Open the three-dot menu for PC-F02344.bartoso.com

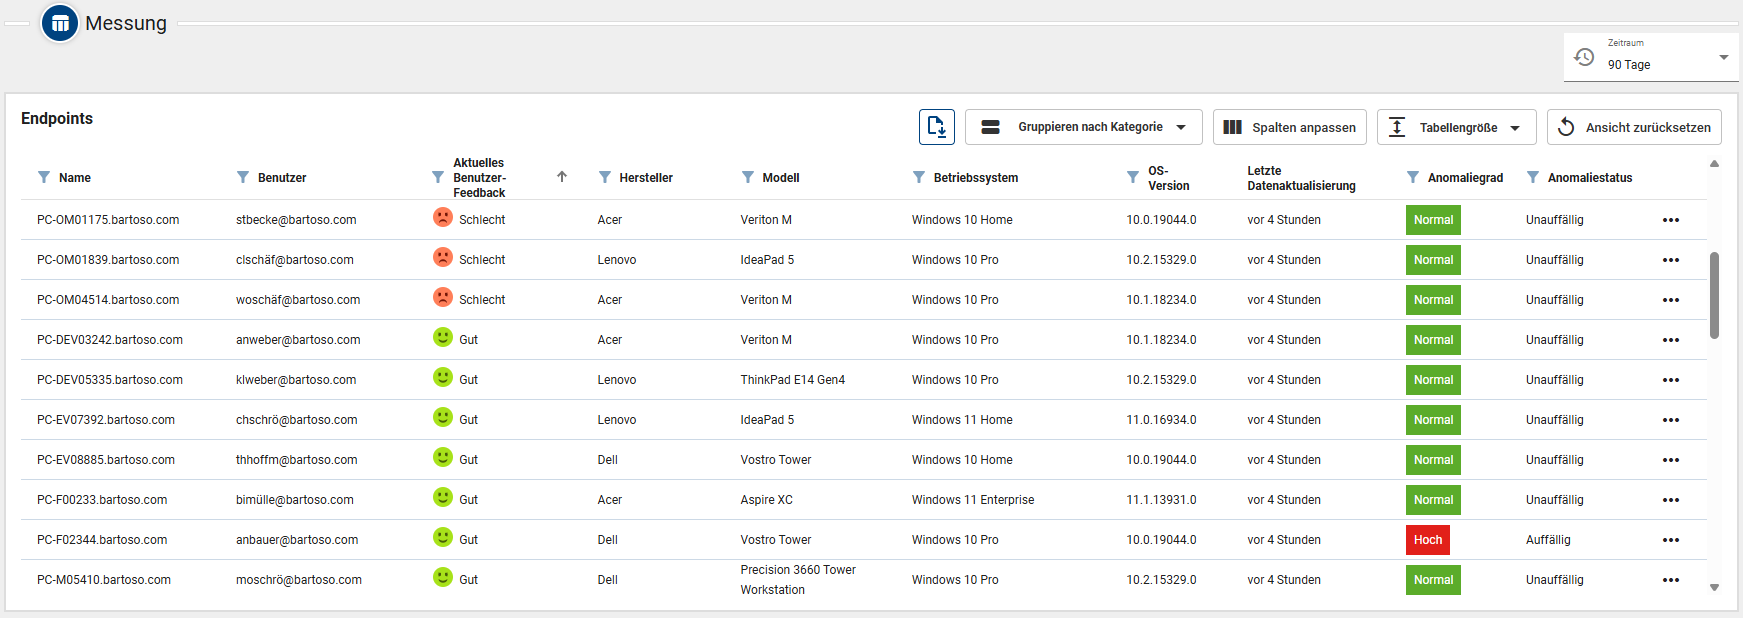tap(1671, 540)
